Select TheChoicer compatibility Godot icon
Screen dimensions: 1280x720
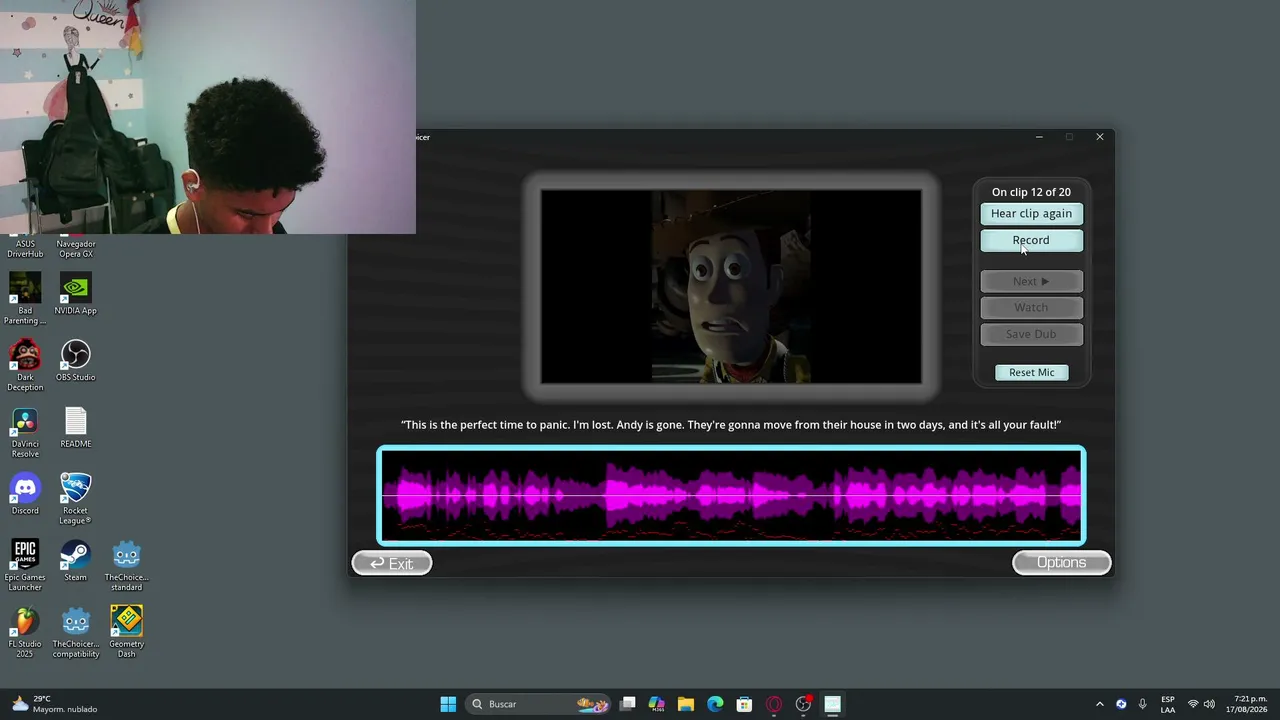click(x=76, y=633)
